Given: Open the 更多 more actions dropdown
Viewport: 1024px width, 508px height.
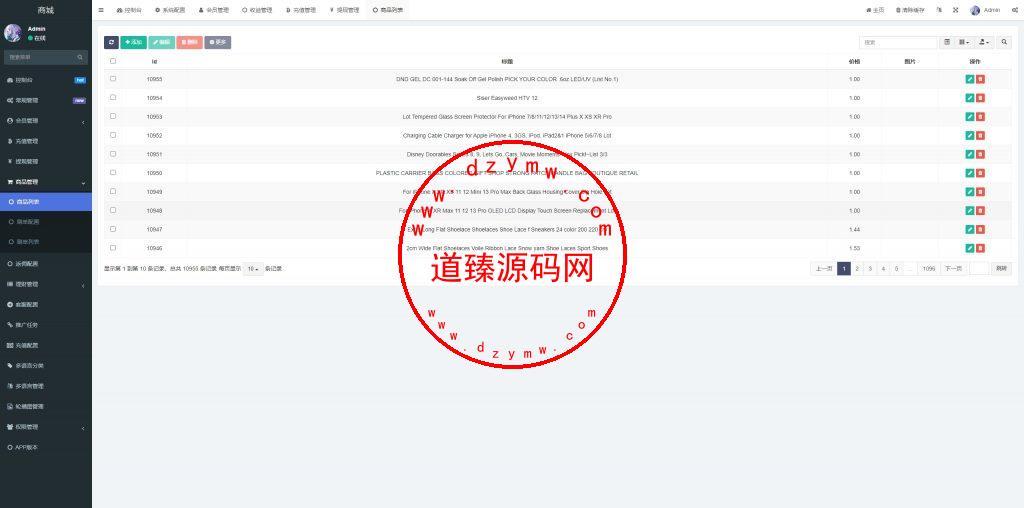Looking at the screenshot, I should tap(217, 42).
